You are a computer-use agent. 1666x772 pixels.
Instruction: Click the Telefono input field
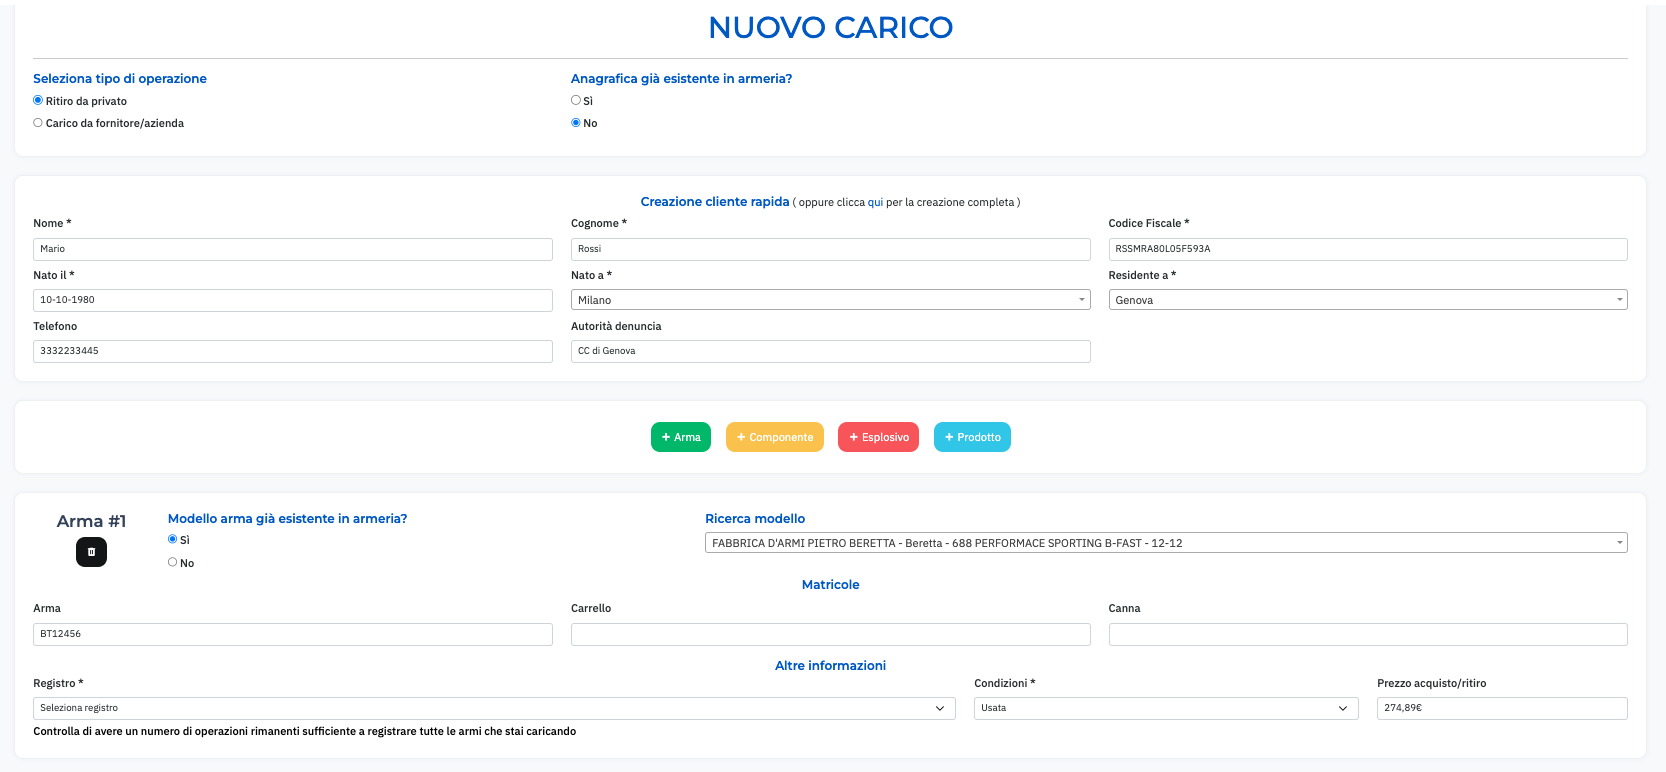pyautogui.click(x=292, y=351)
